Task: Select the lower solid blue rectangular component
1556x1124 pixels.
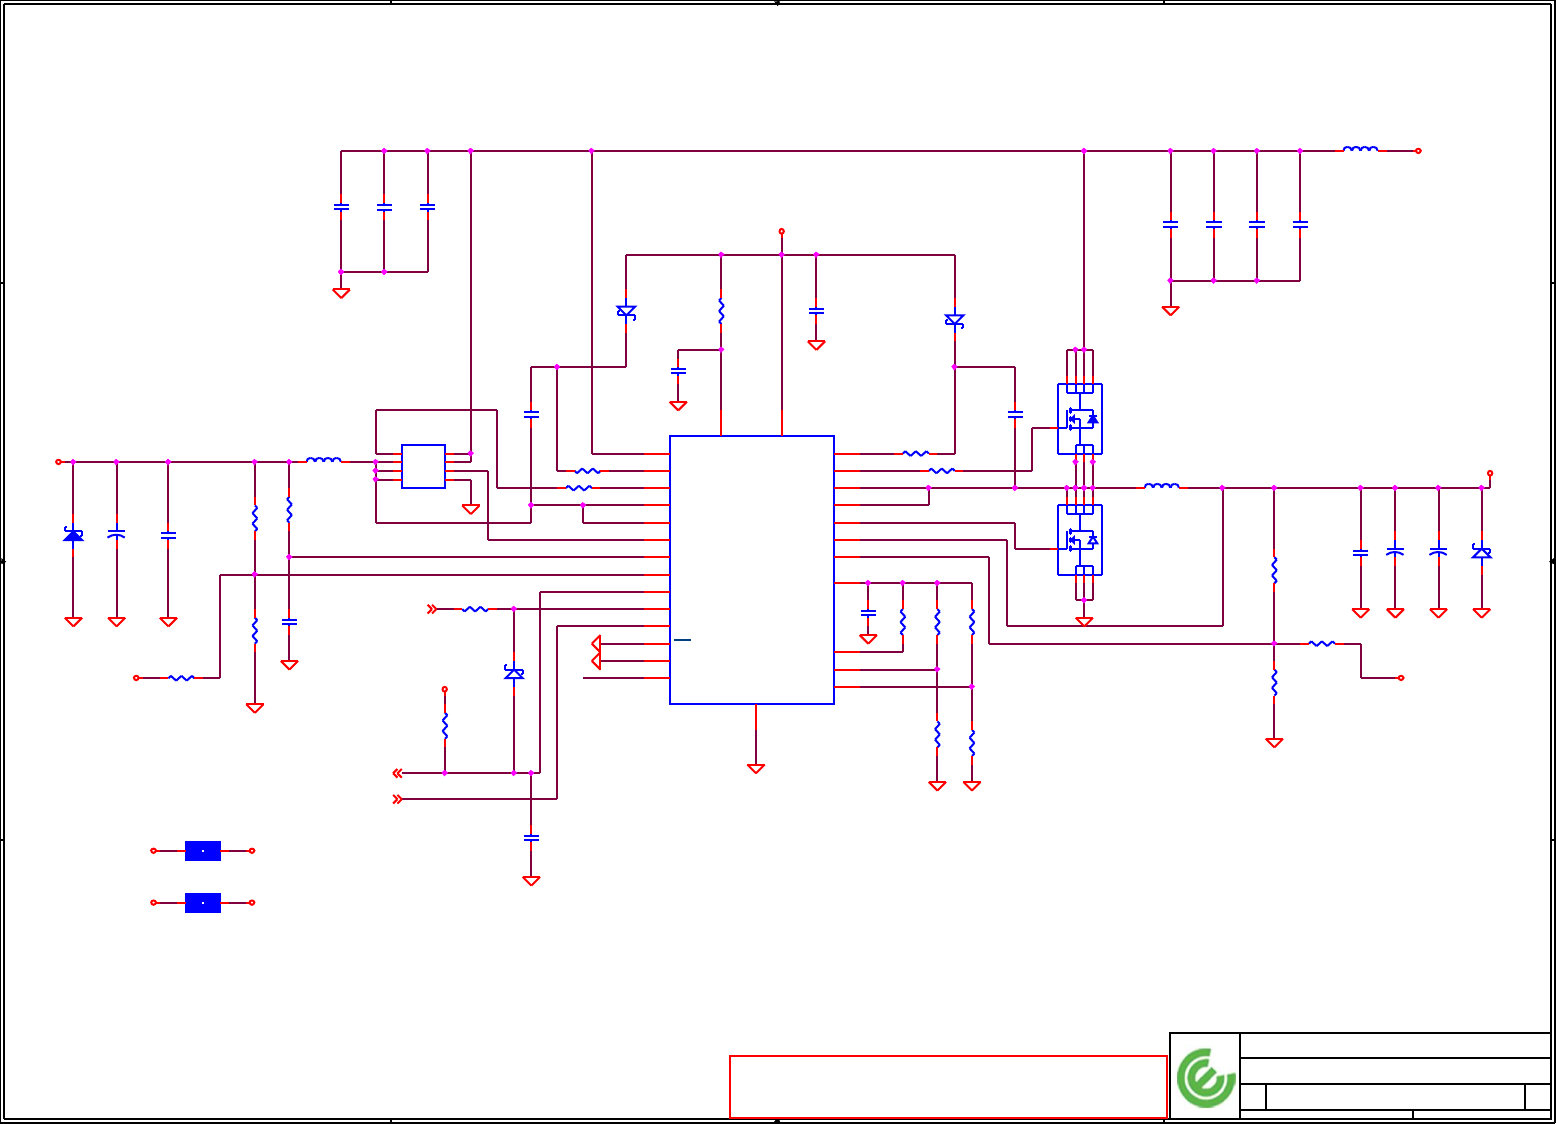Action: point(203,903)
